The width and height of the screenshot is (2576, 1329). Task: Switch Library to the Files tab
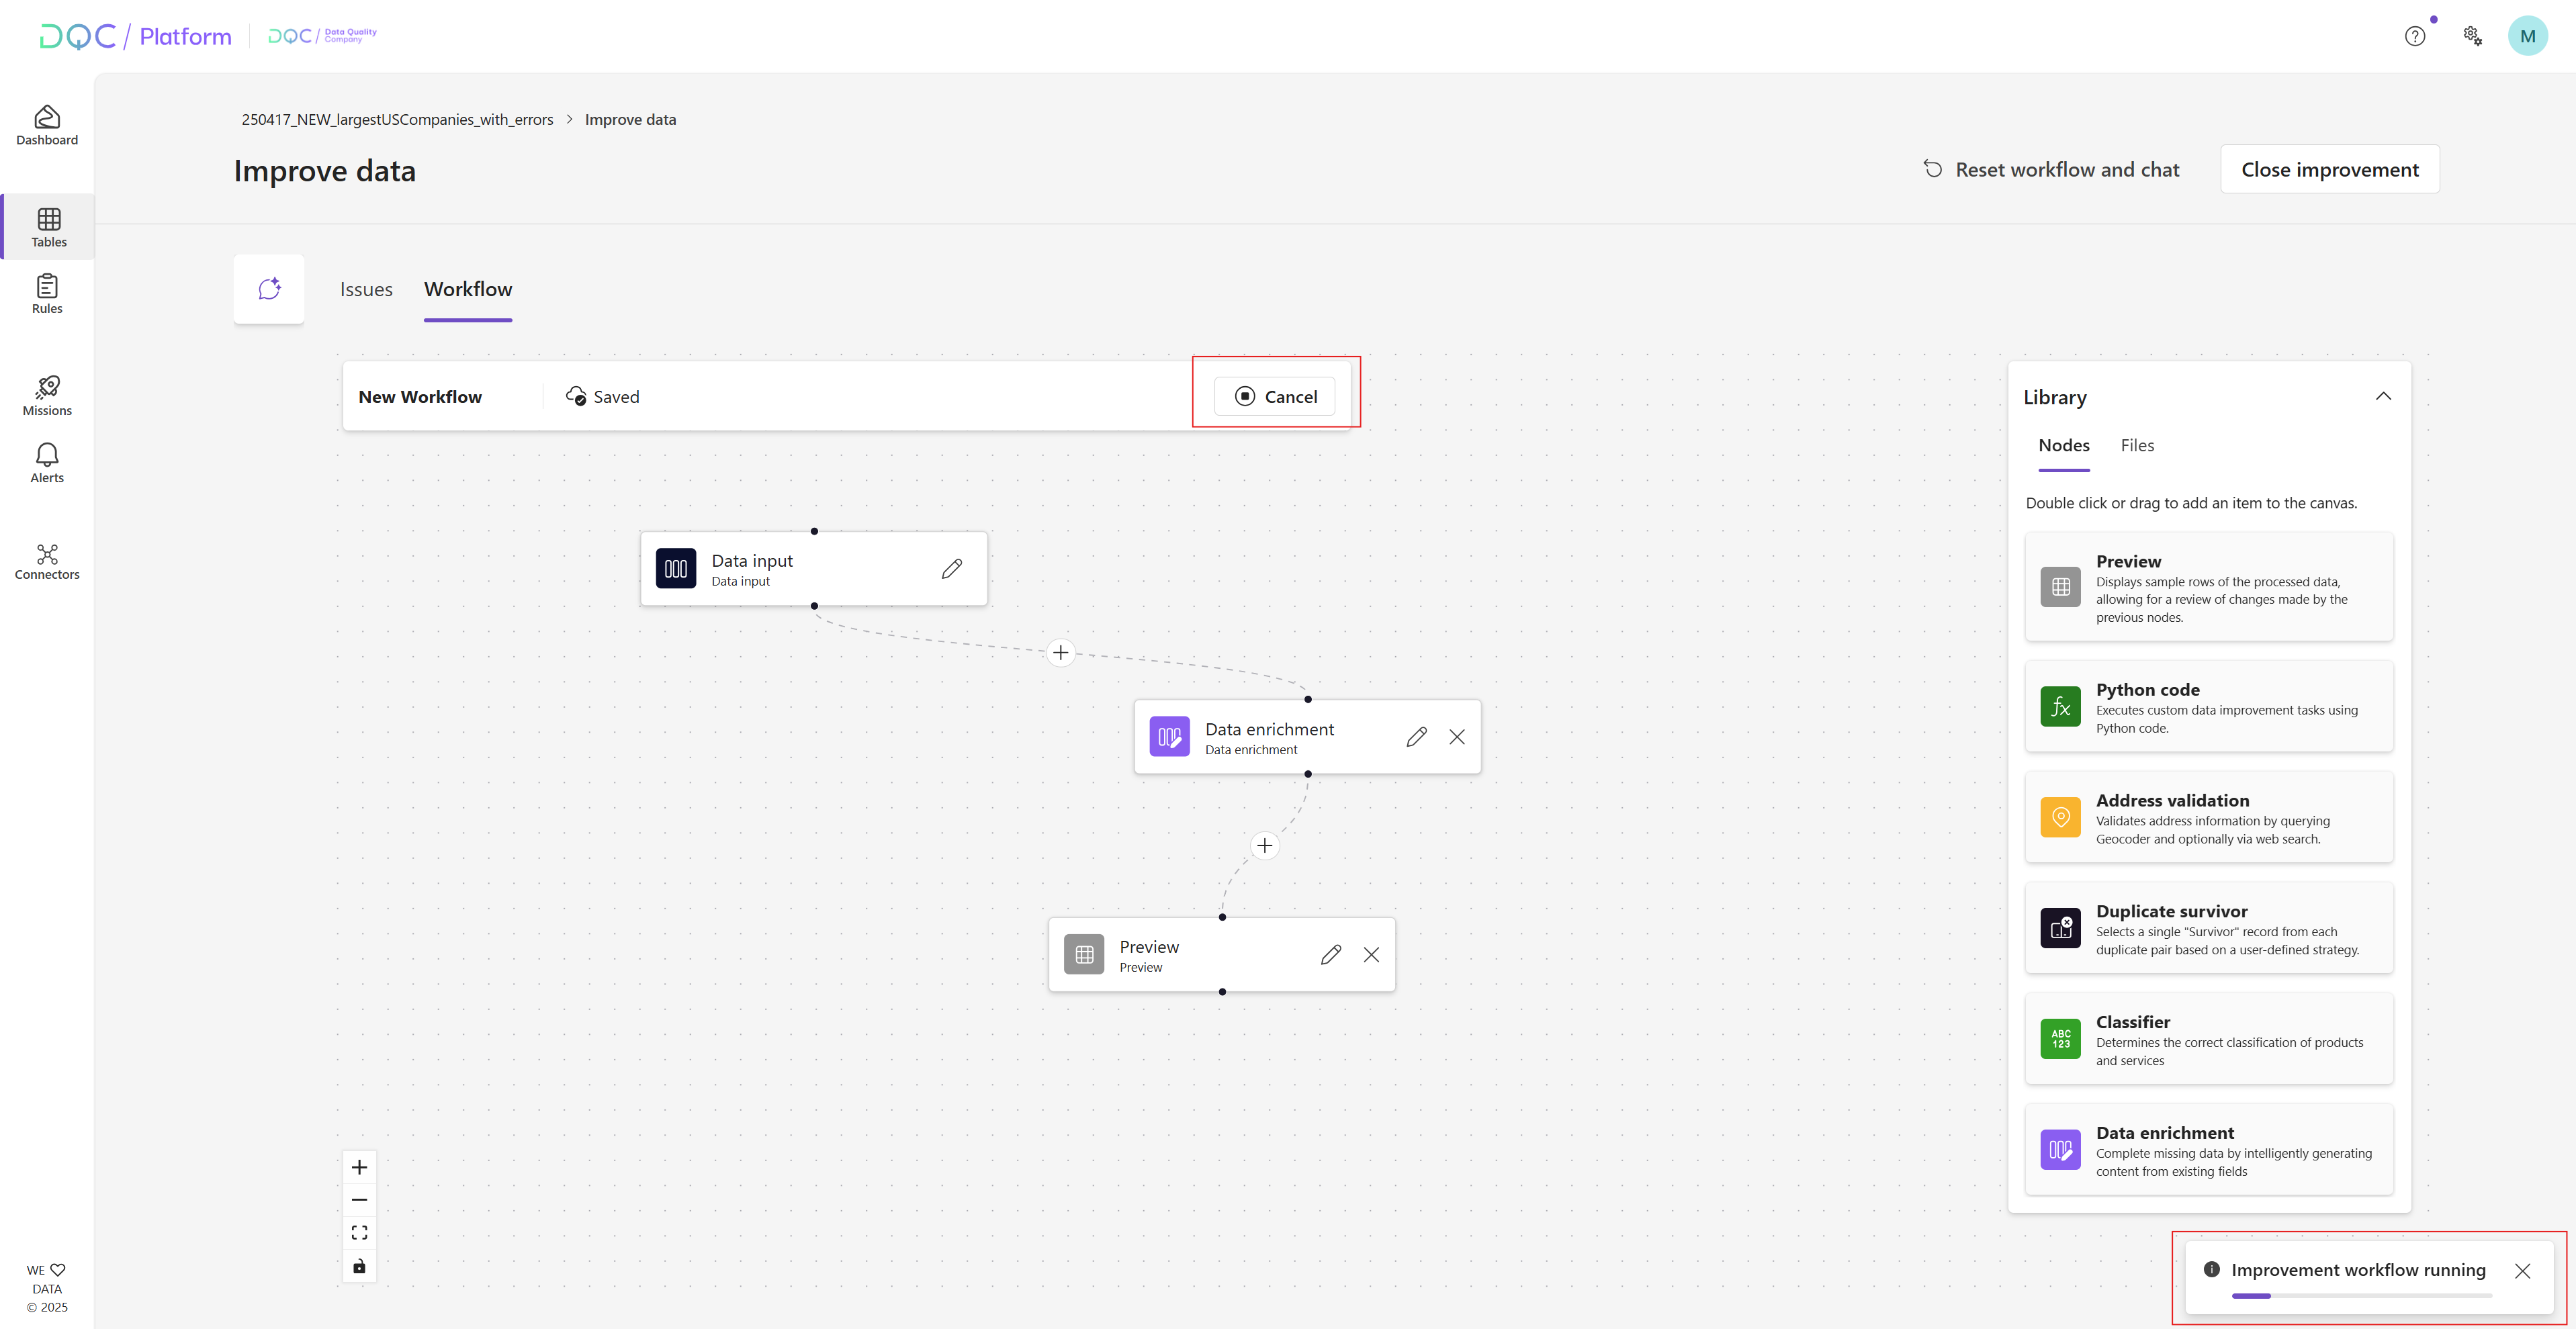point(2137,446)
